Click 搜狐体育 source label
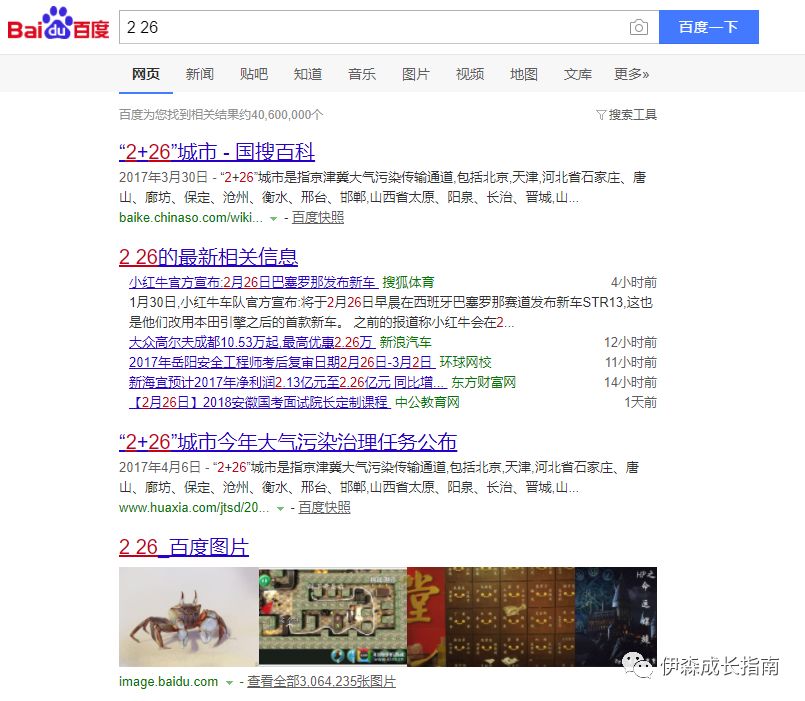This screenshot has width=805, height=701. [408, 282]
